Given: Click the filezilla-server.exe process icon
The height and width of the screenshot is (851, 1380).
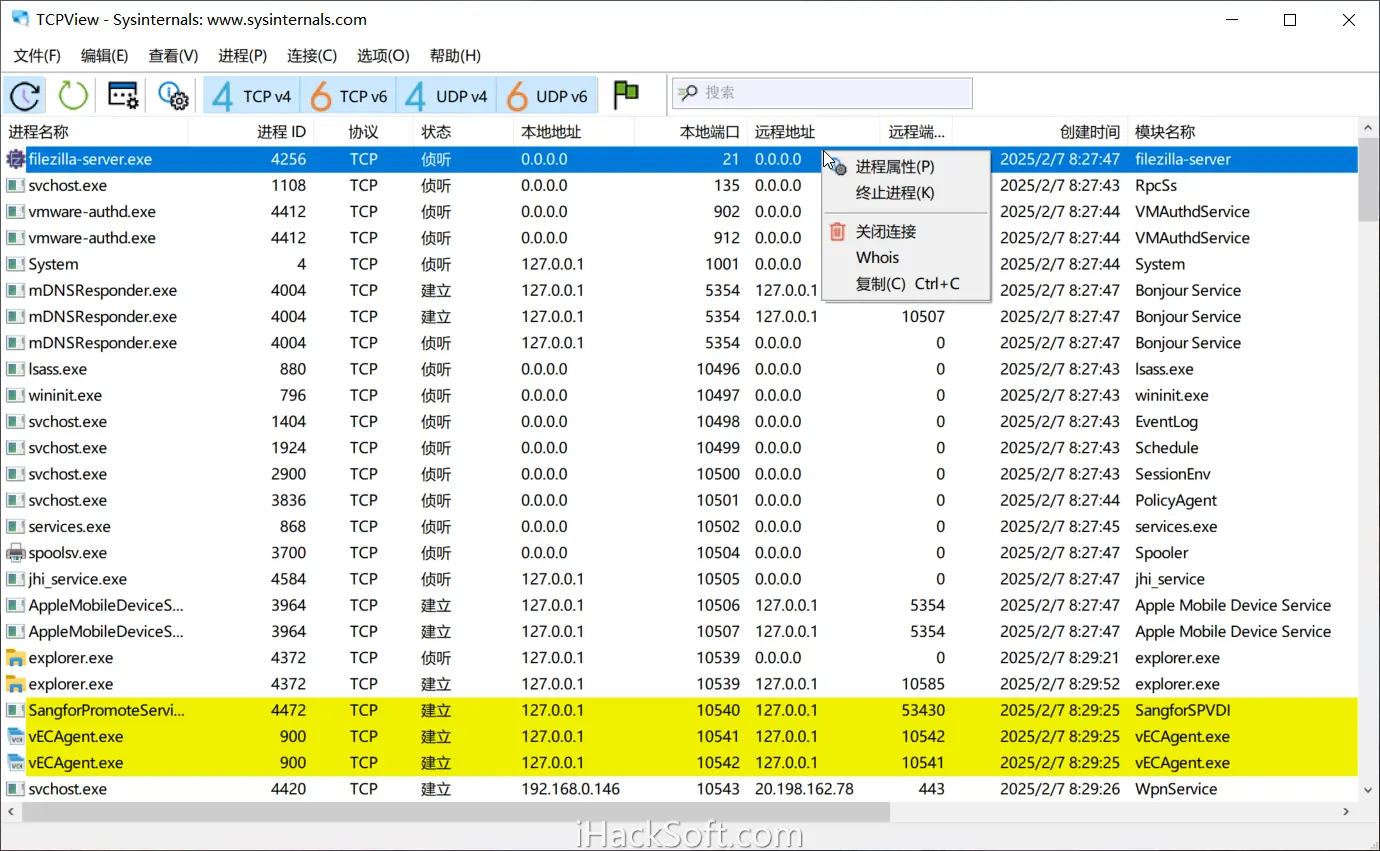Looking at the screenshot, I should coord(15,159).
